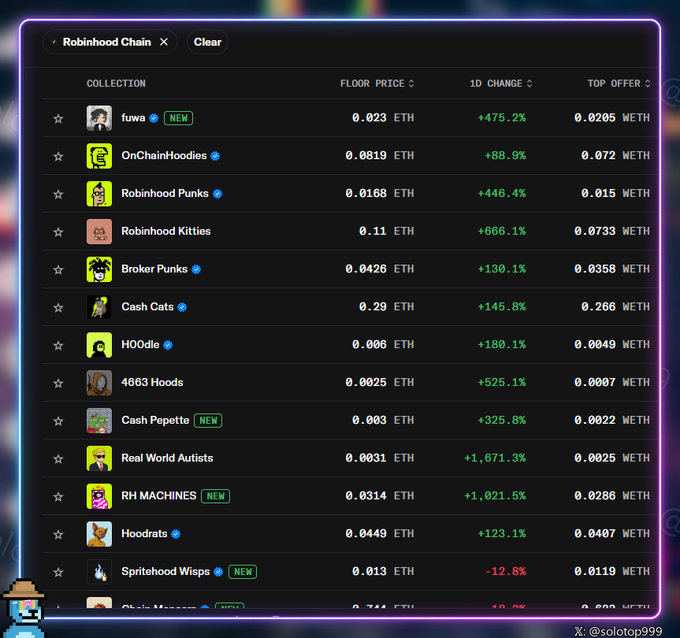Select the 4663 Hoods collection image

tap(99, 383)
